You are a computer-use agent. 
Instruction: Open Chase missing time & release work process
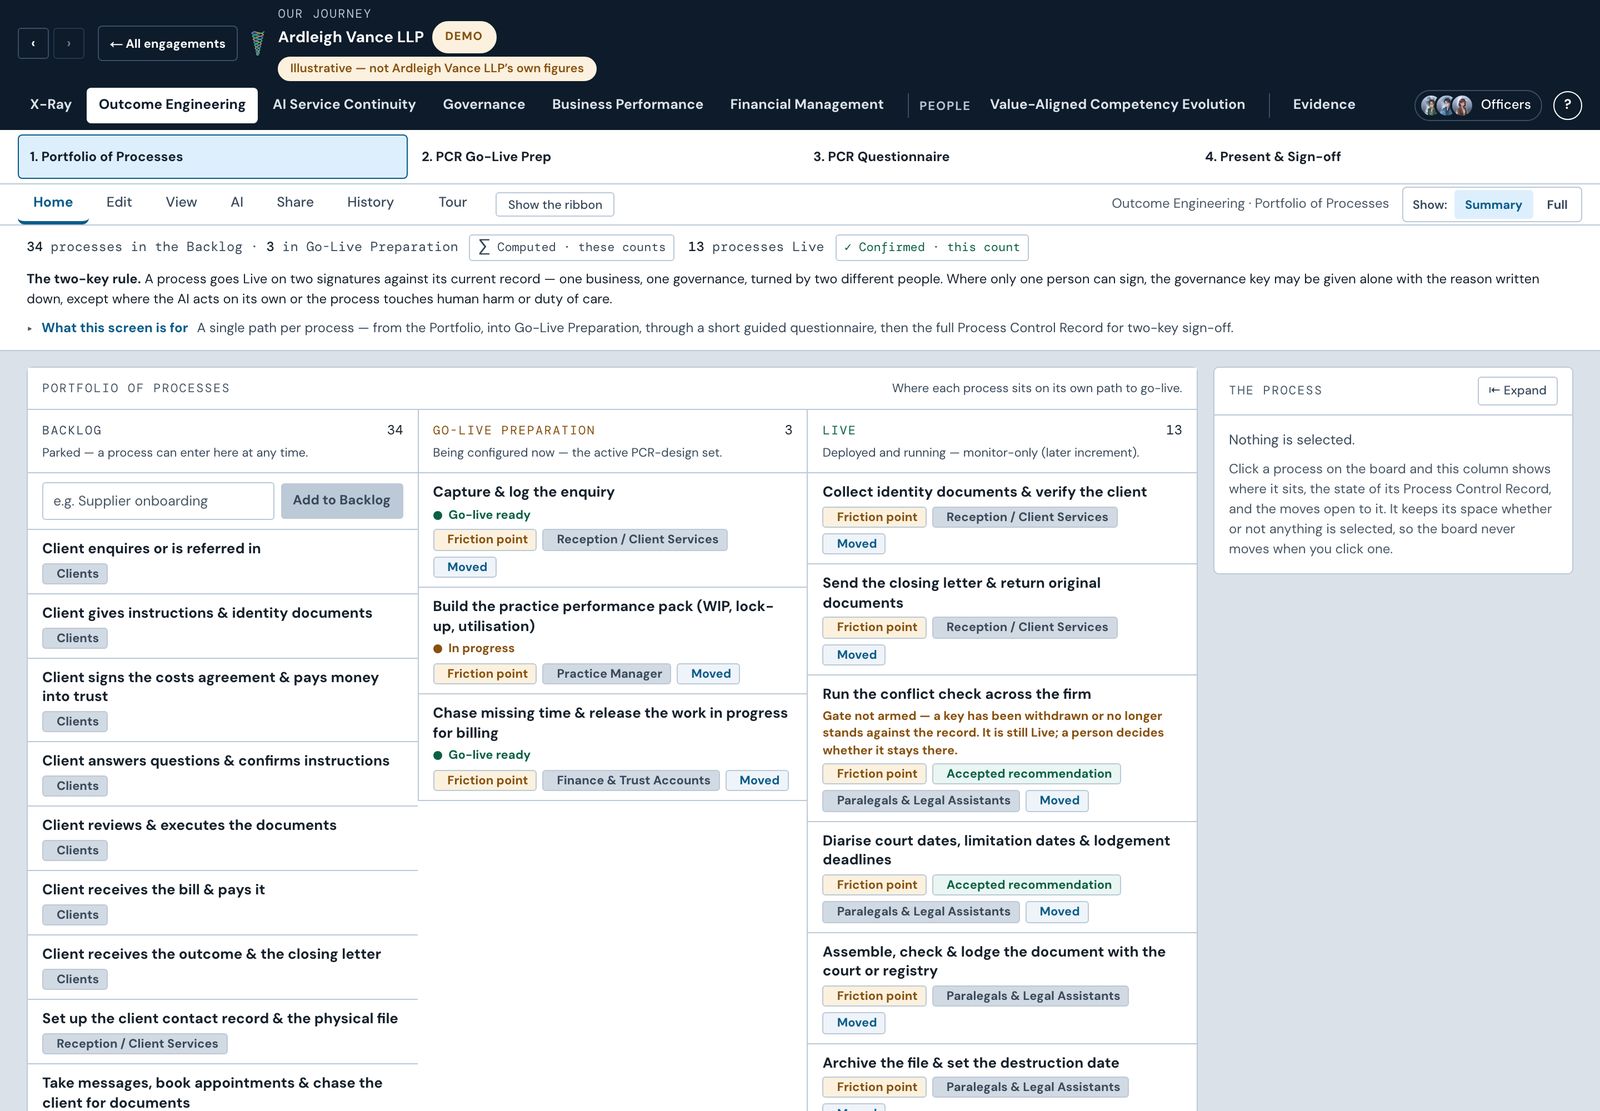[x=612, y=747]
